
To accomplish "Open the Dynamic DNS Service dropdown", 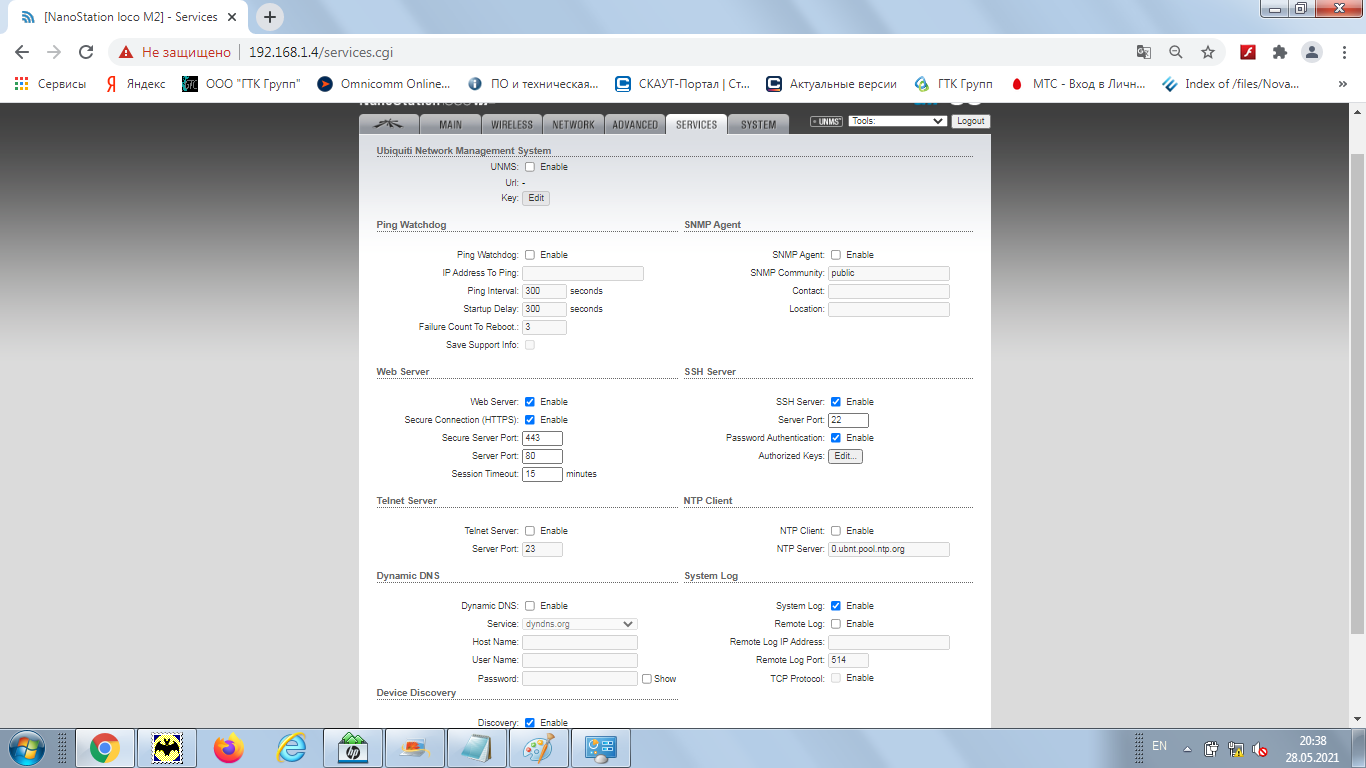I will [580, 624].
